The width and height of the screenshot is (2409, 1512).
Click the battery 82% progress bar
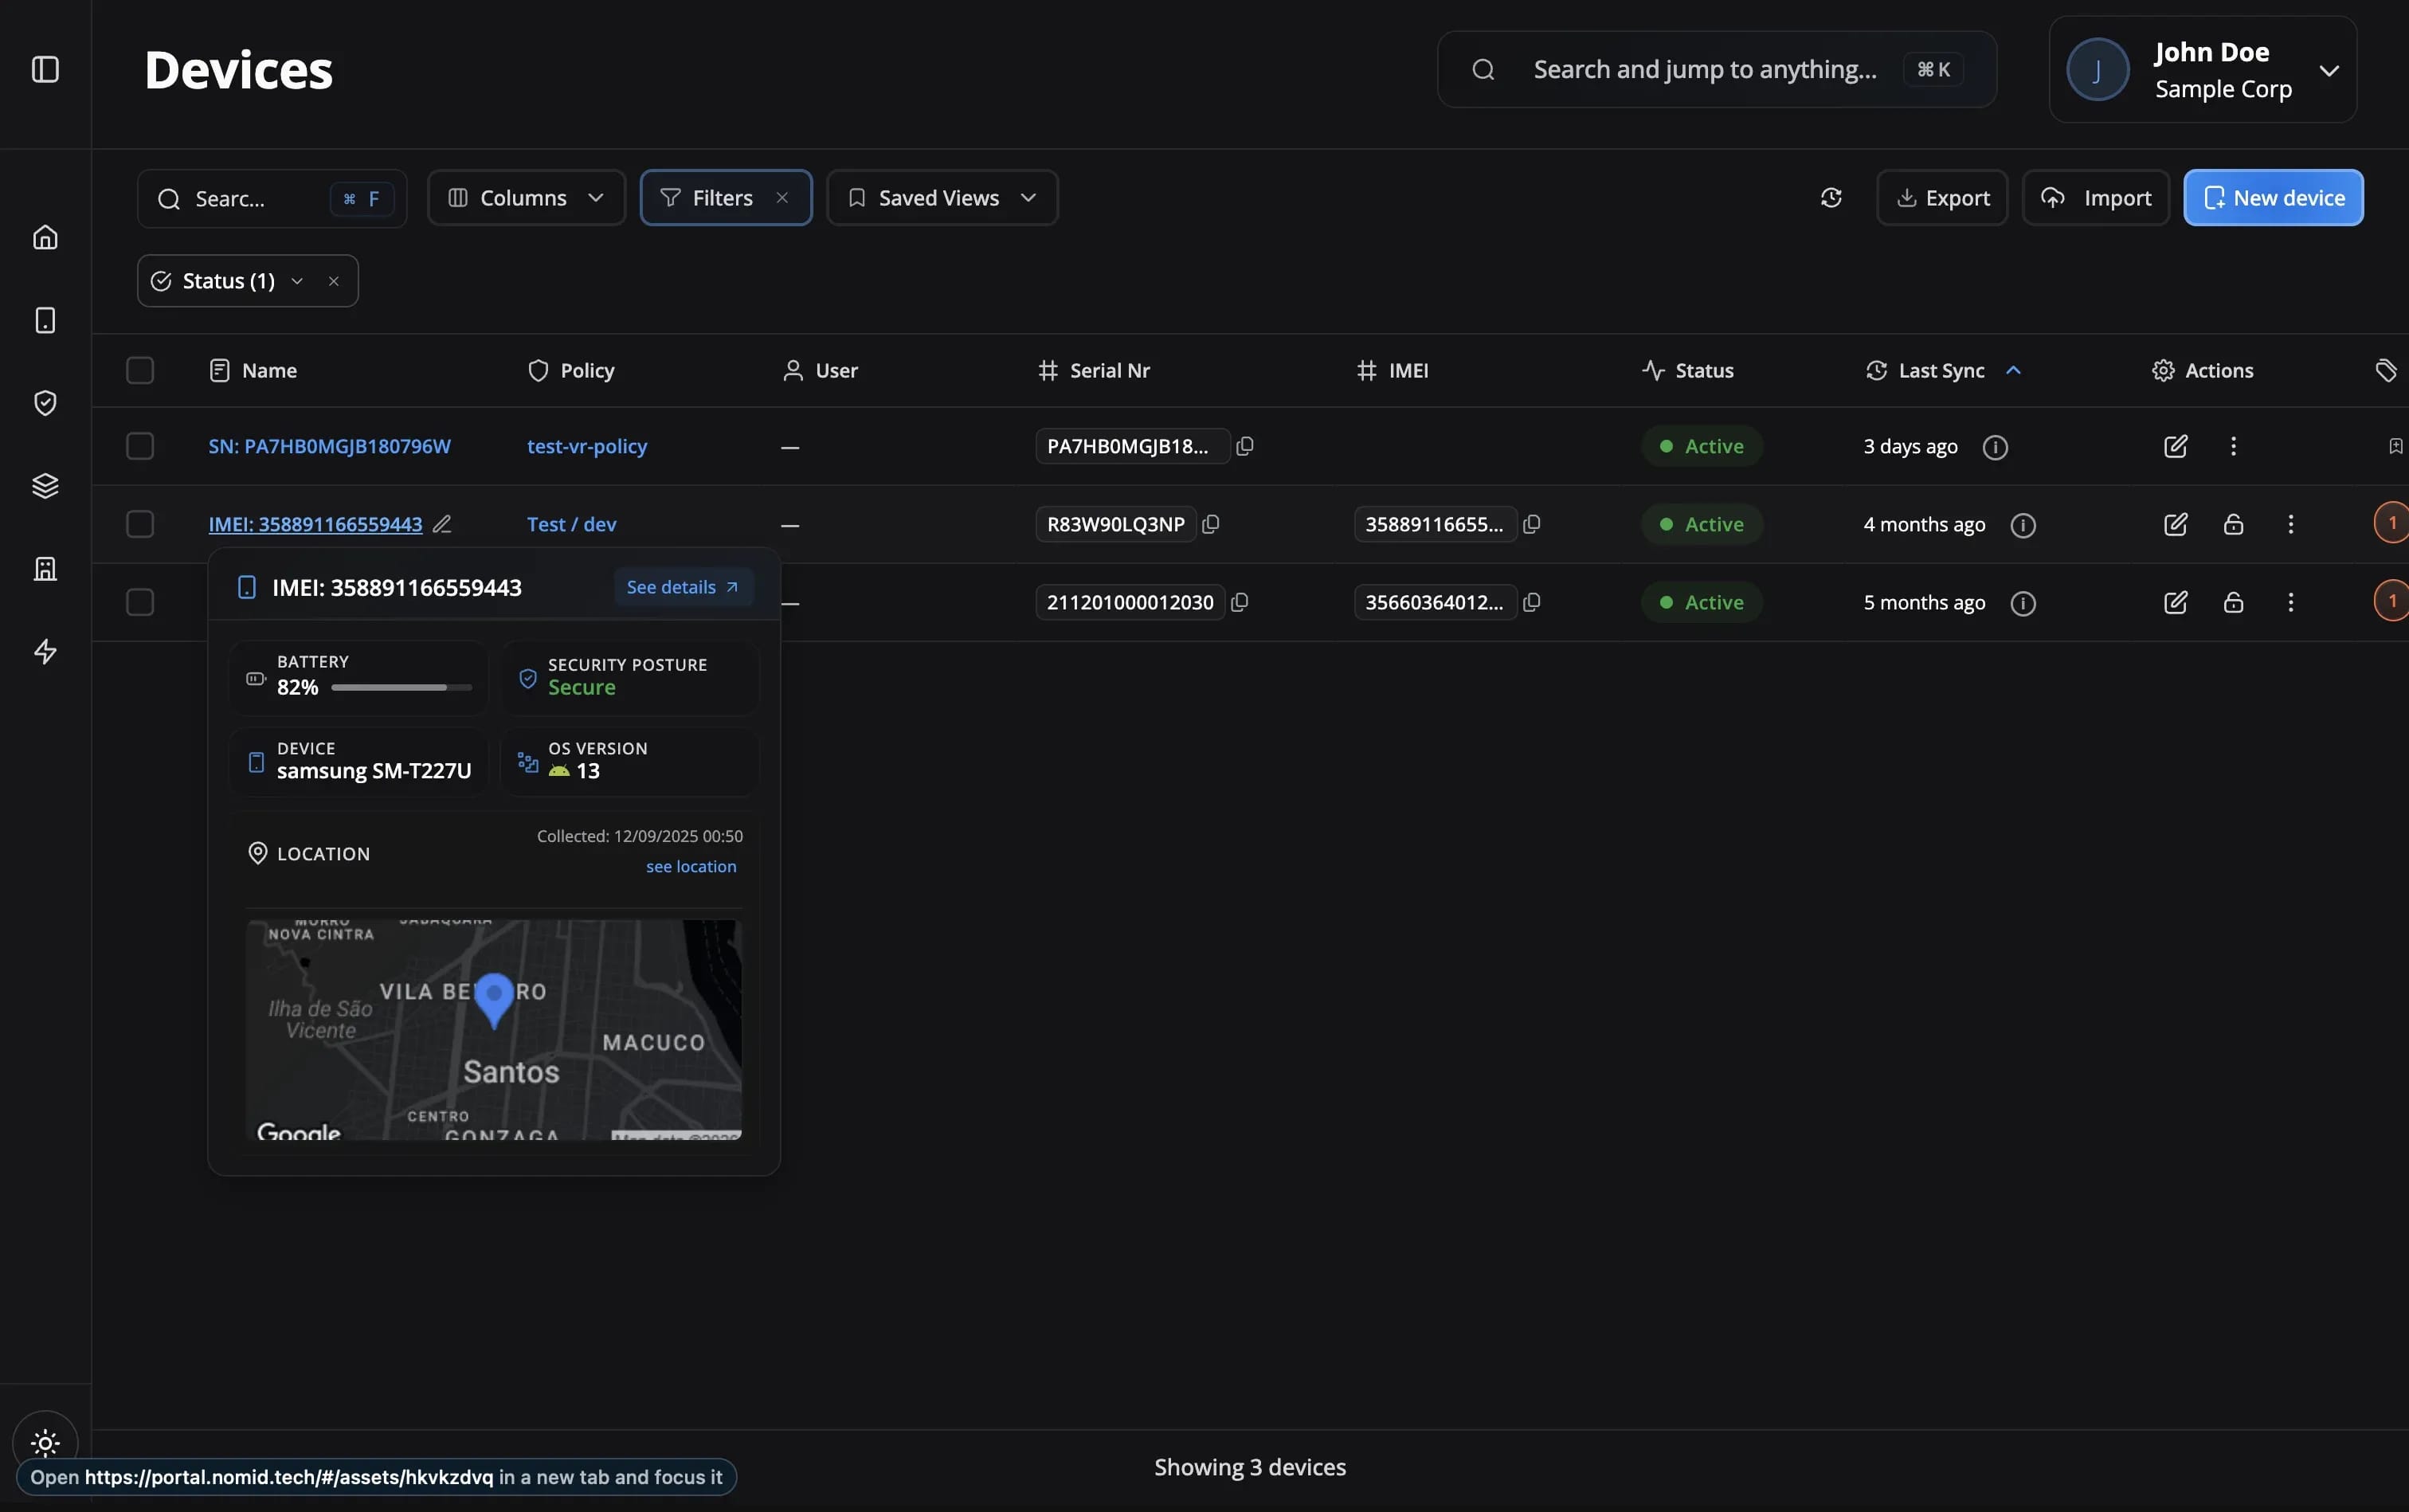click(401, 688)
